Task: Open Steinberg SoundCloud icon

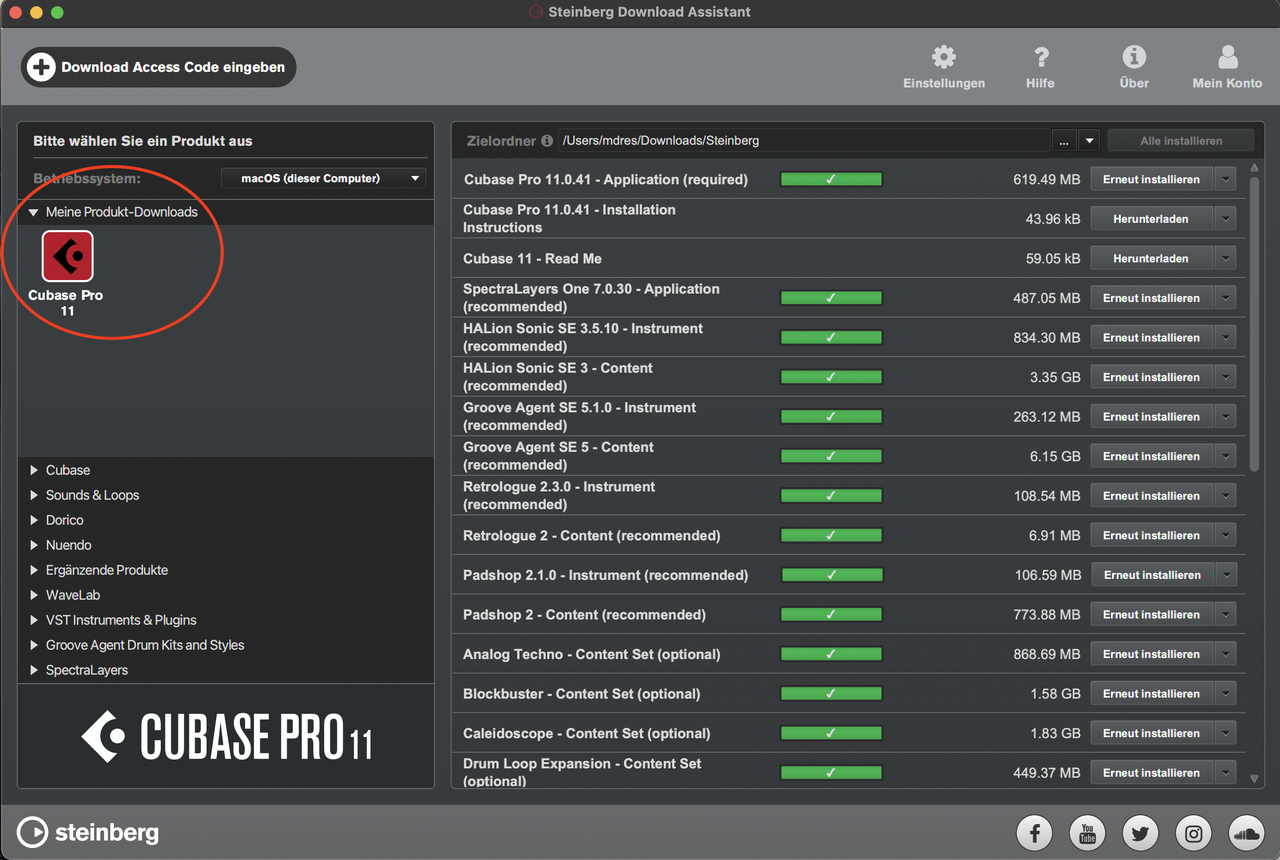Action: pyautogui.click(x=1246, y=832)
